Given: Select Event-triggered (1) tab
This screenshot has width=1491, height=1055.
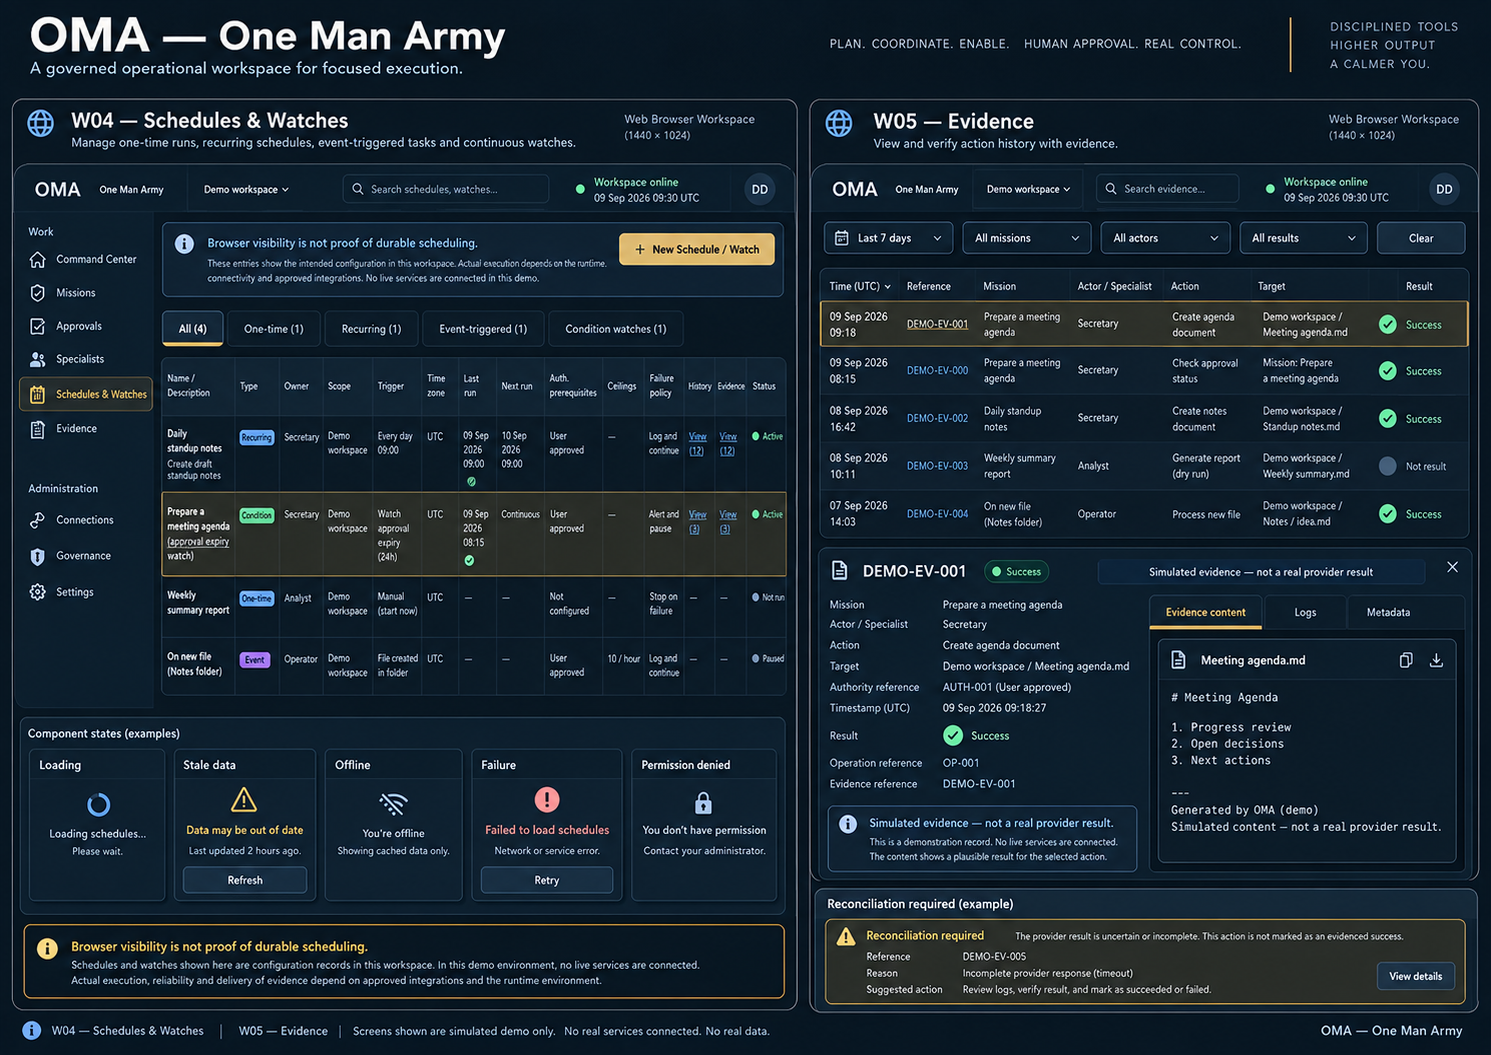Looking at the screenshot, I should pos(483,329).
